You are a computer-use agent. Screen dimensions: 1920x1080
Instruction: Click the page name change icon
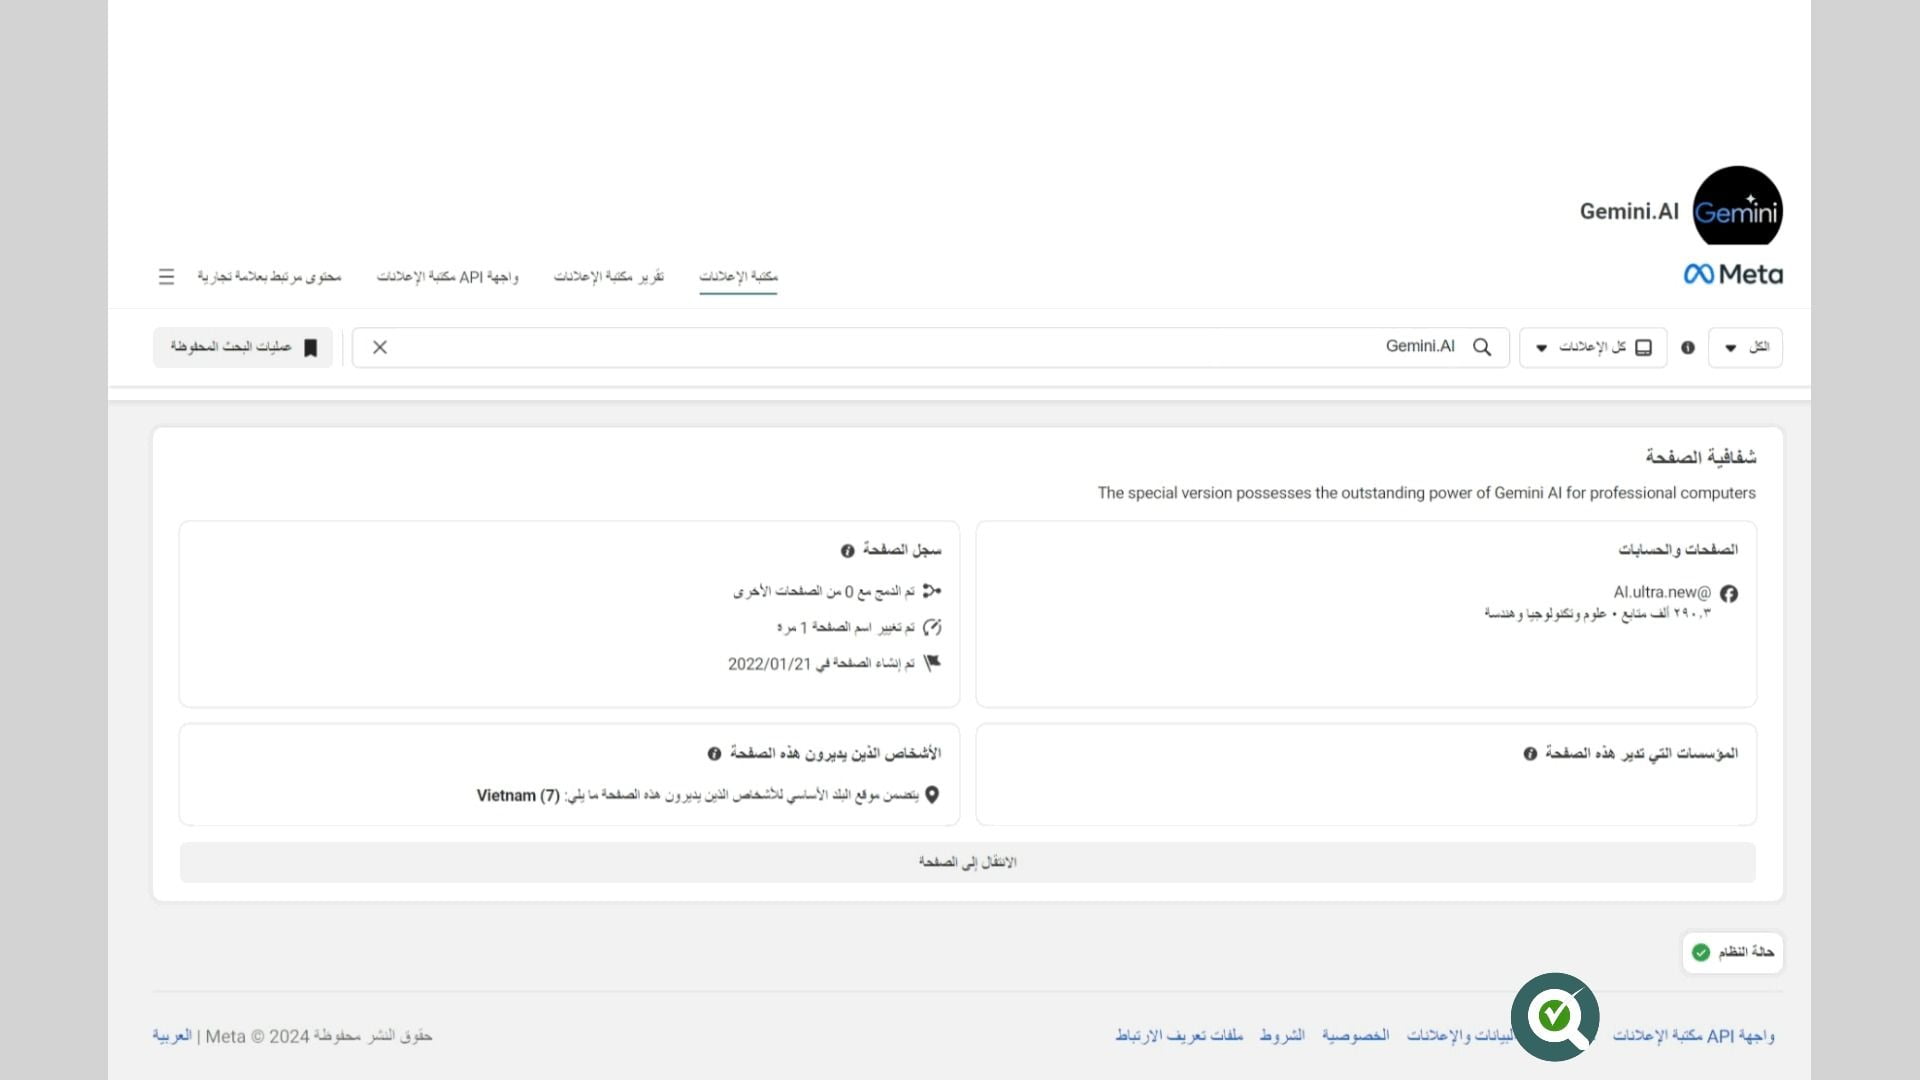pyautogui.click(x=932, y=627)
